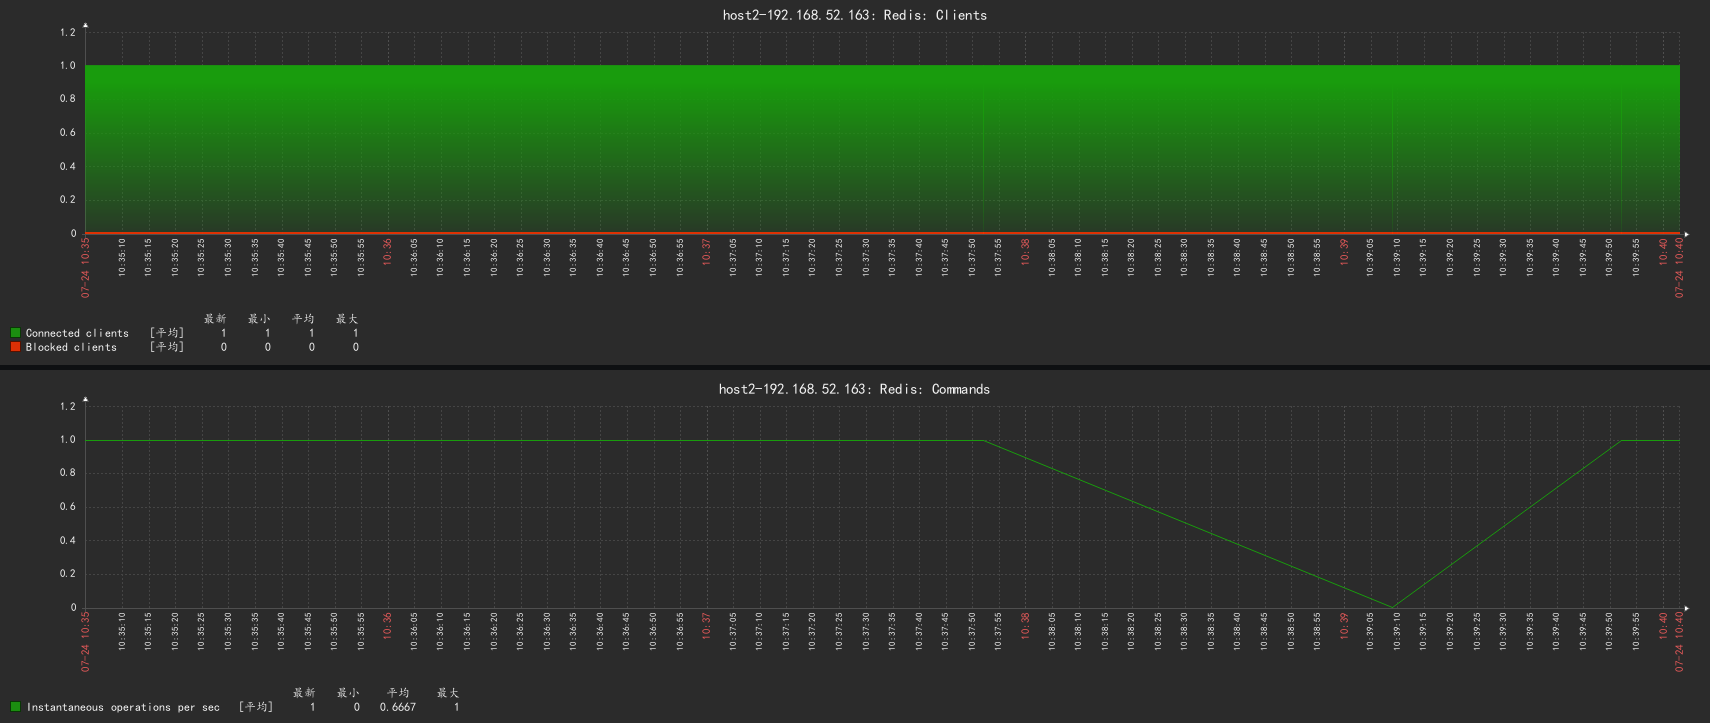Click [平均] tag next to Blocked clients
The width and height of the screenshot is (1710, 723).
click(167, 347)
